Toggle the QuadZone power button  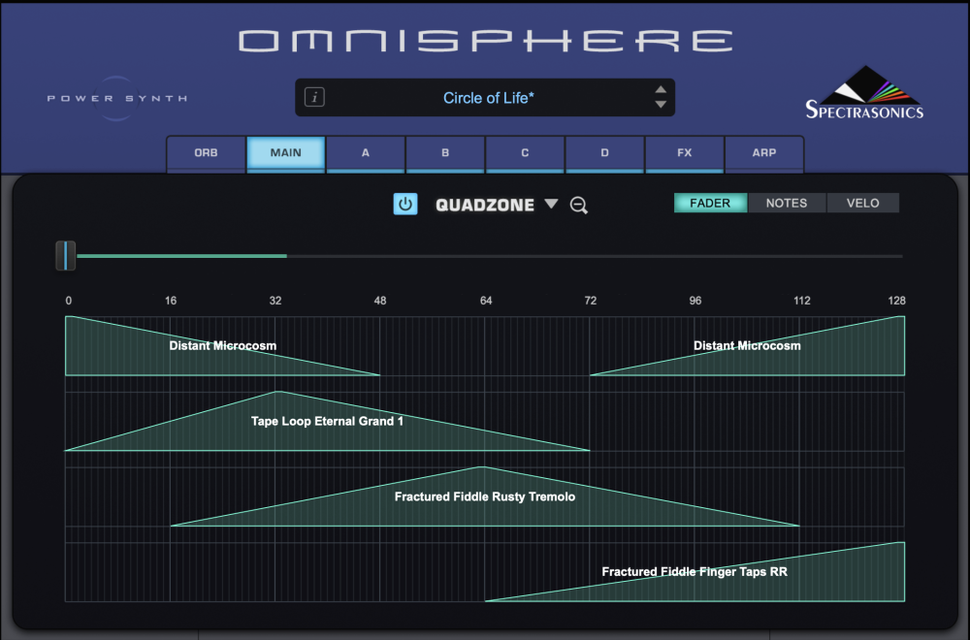tap(405, 204)
